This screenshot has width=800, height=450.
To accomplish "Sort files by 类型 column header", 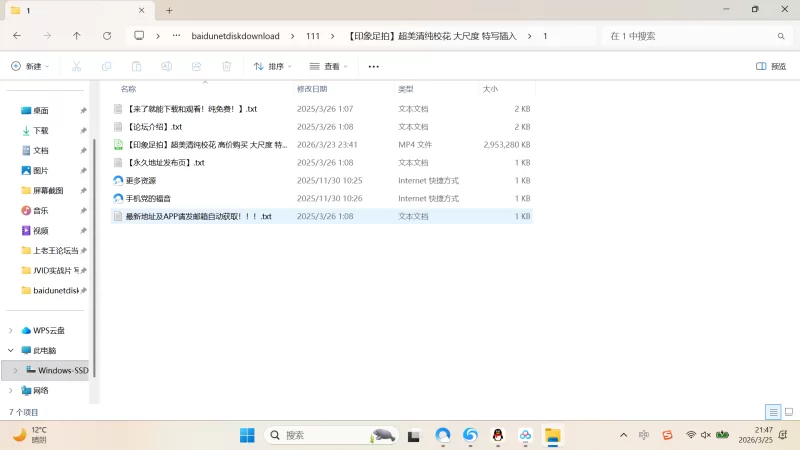I will click(x=406, y=89).
